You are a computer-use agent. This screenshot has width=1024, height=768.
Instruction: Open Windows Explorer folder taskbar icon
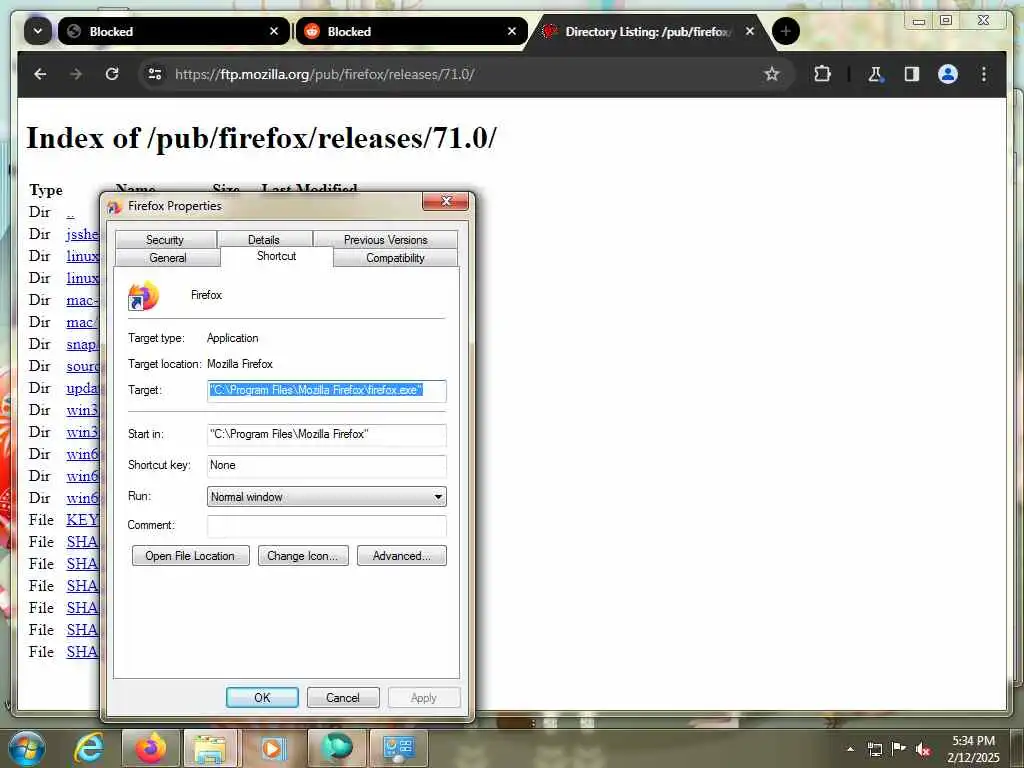tap(210, 748)
